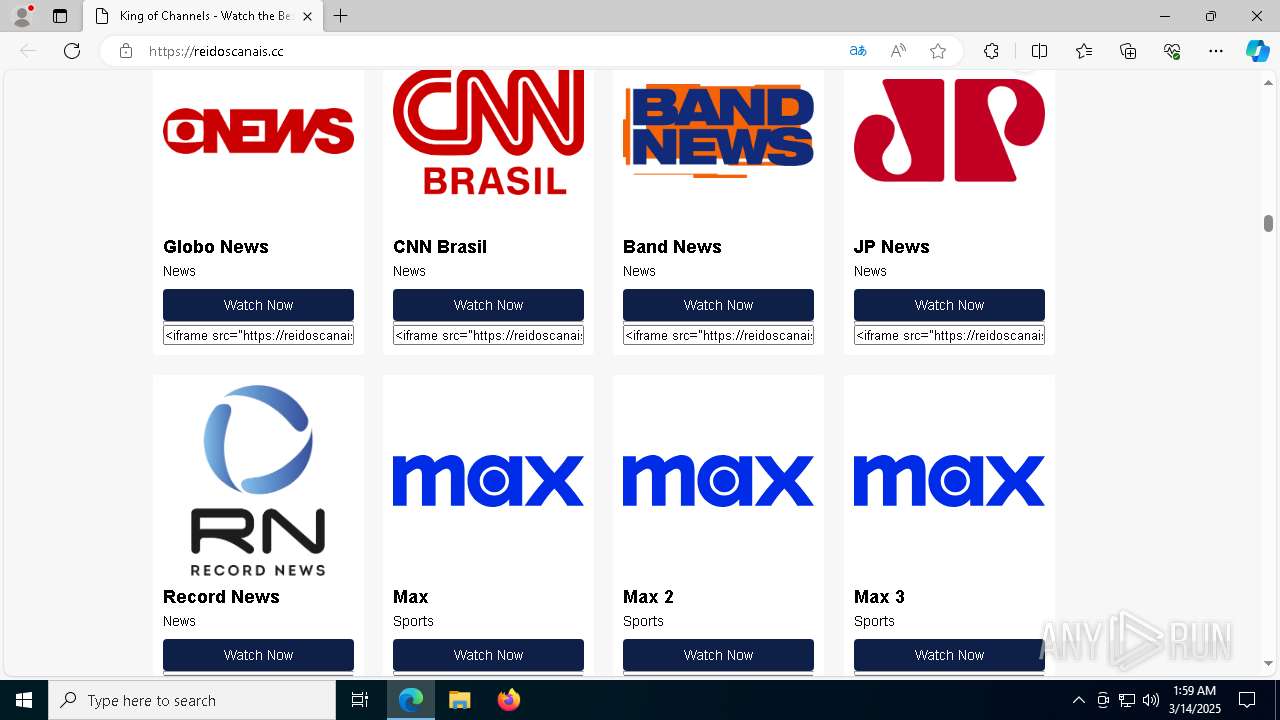View site information lock icon
Screen dimensions: 1280x720
tap(126, 51)
